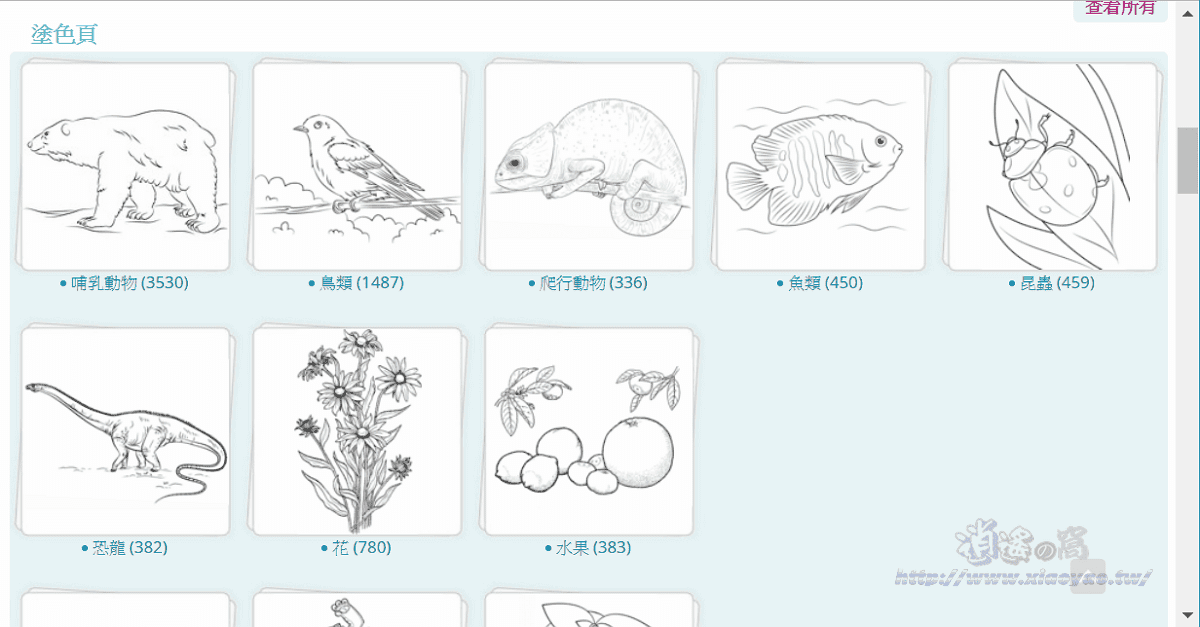This screenshot has height=627, width=1200.
Task: Open the flowers bouquet coloring thumbnail
Action: tap(357, 431)
